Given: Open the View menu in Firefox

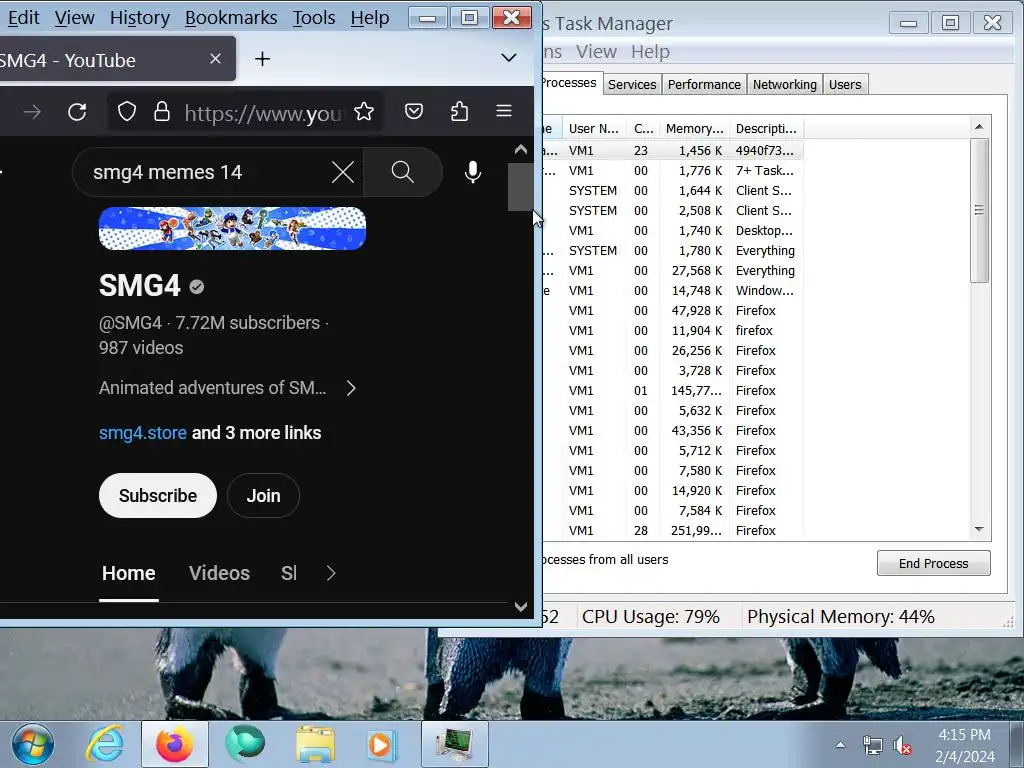Looking at the screenshot, I should click(74, 18).
